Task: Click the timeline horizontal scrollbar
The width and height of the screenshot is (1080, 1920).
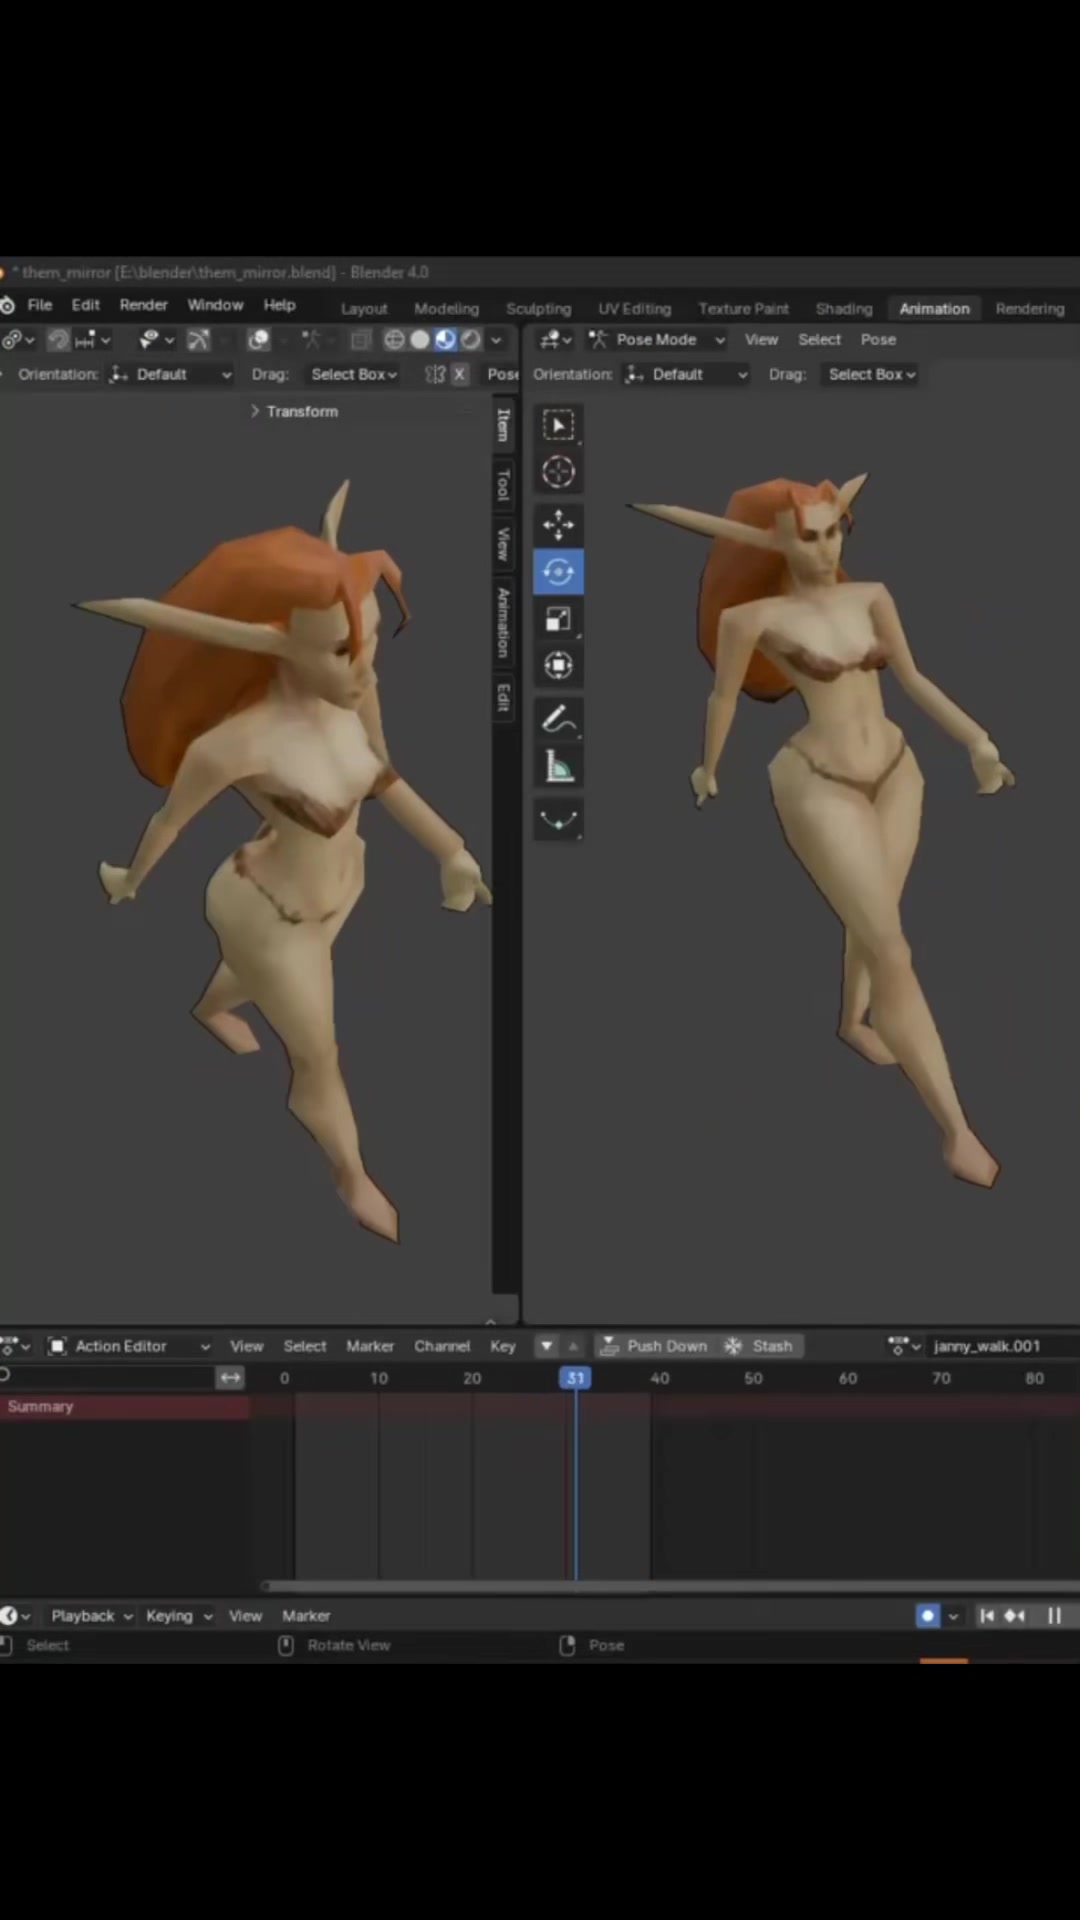Action: coord(670,1585)
